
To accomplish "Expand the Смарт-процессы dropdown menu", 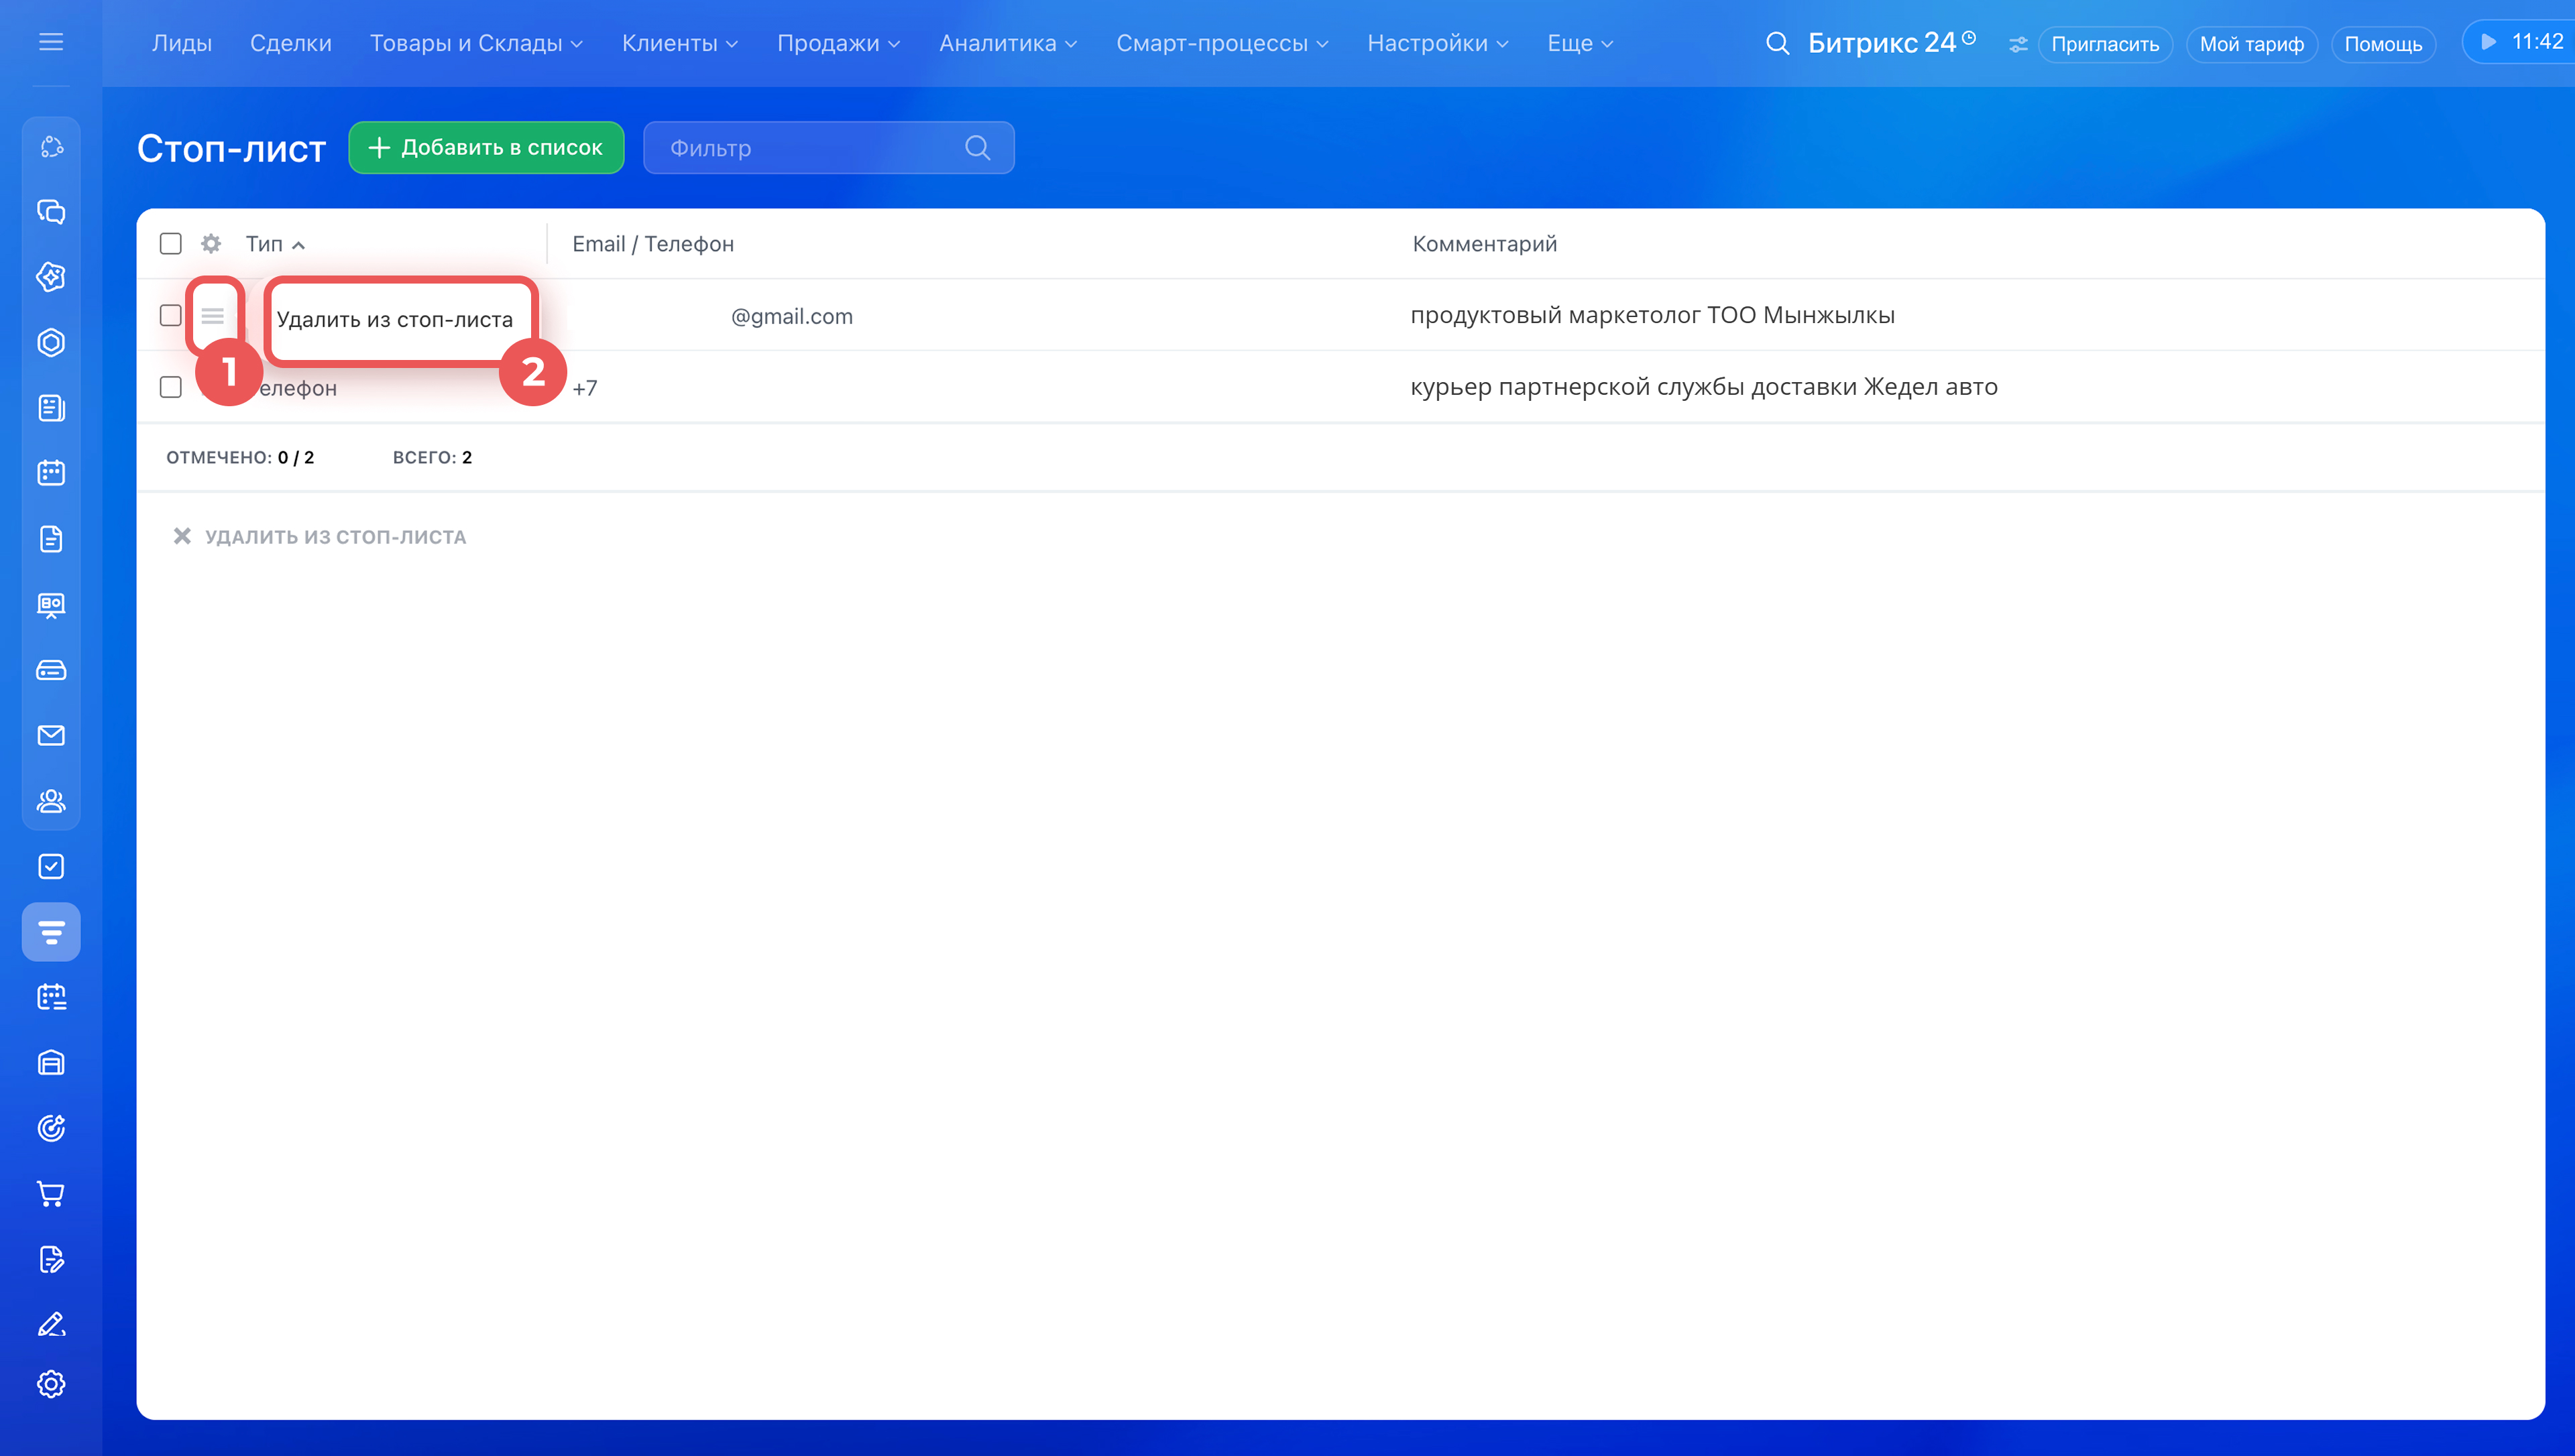I will pos(1222,43).
